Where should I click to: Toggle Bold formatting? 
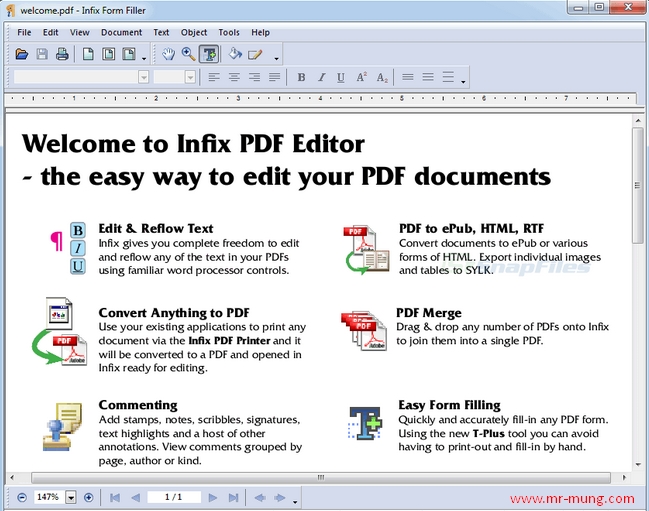click(x=301, y=77)
